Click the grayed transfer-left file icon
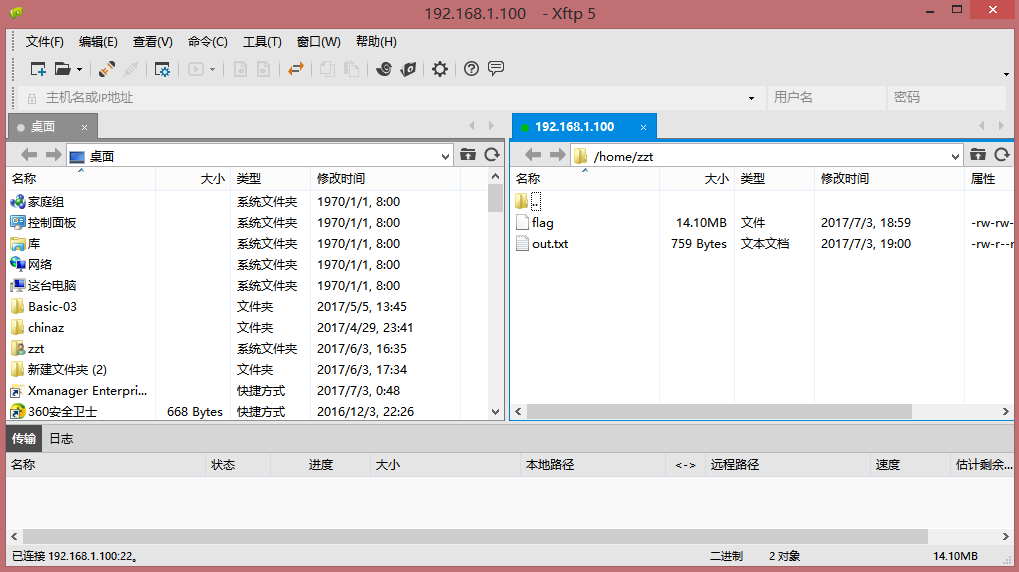This screenshot has width=1019, height=572. (240, 69)
